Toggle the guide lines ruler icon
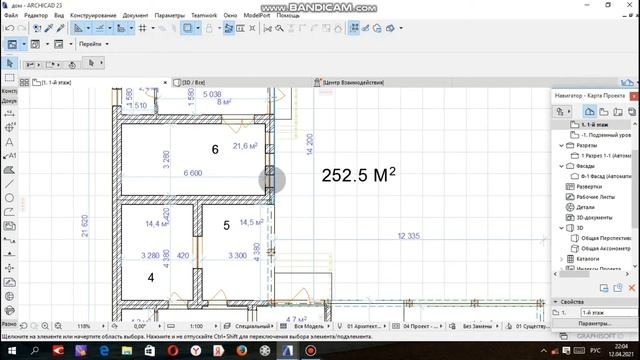 pyautogui.click(x=78, y=28)
